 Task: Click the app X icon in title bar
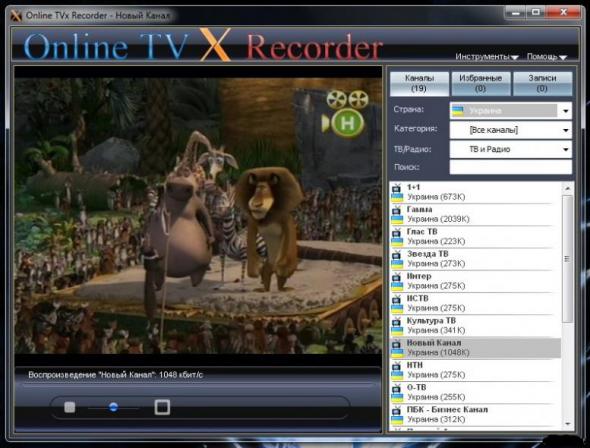[x=16, y=16]
